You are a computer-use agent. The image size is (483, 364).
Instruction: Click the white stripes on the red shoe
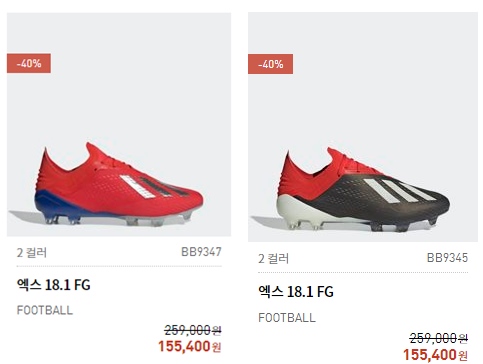pos(137,187)
